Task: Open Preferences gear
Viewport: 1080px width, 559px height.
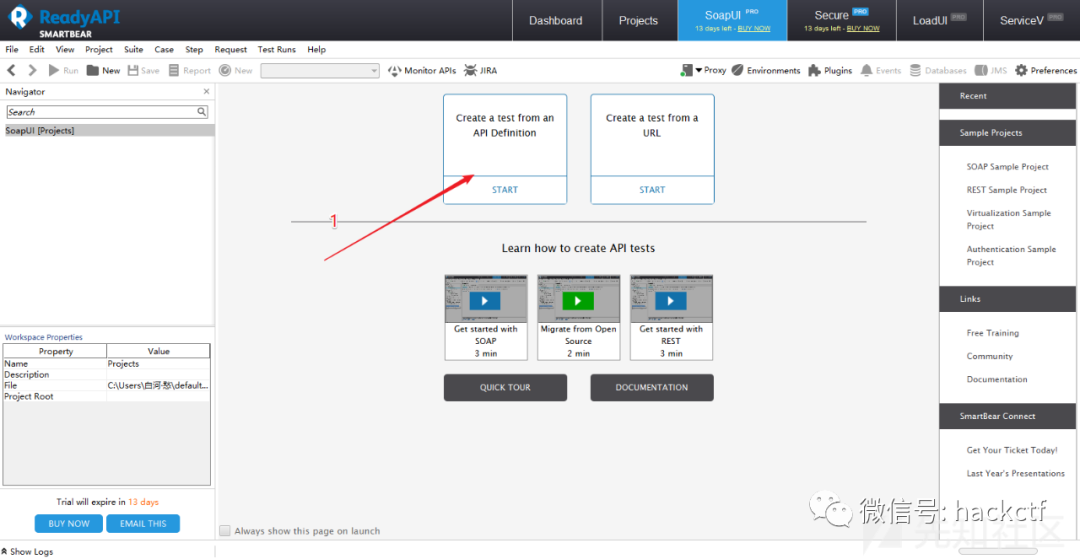Action: [x=1046, y=70]
